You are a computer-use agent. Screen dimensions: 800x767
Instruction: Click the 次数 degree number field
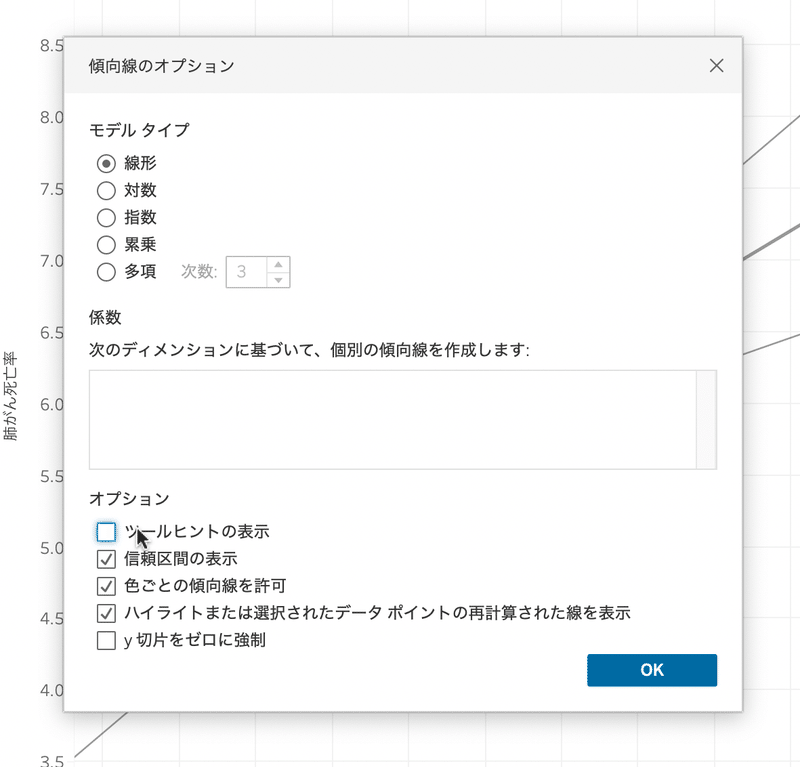coord(246,272)
